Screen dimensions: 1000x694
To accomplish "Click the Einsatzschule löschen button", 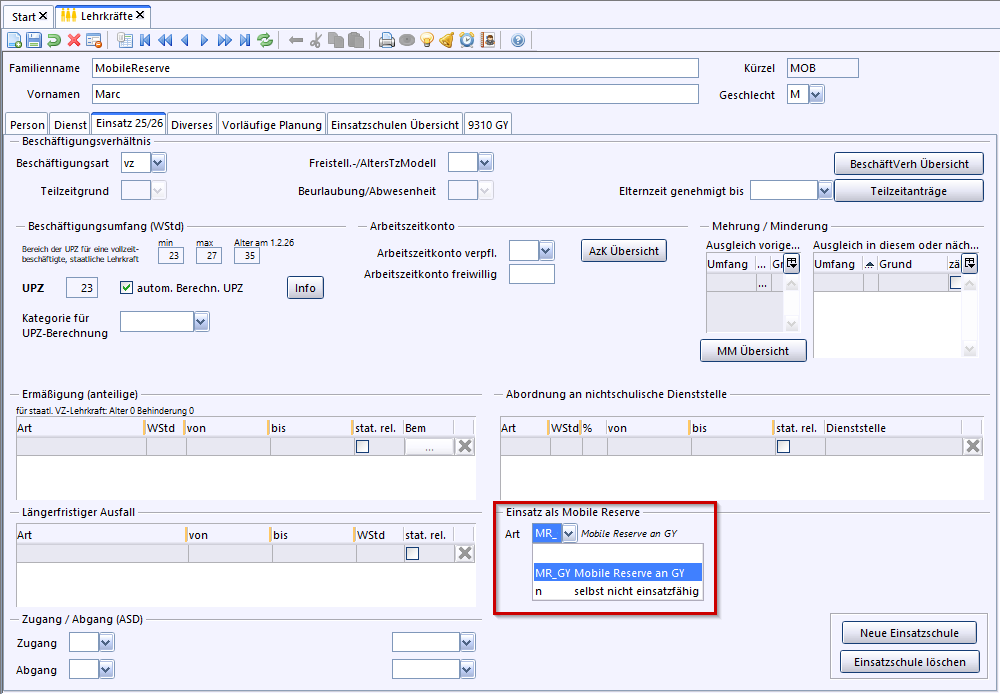I will [x=909, y=661].
